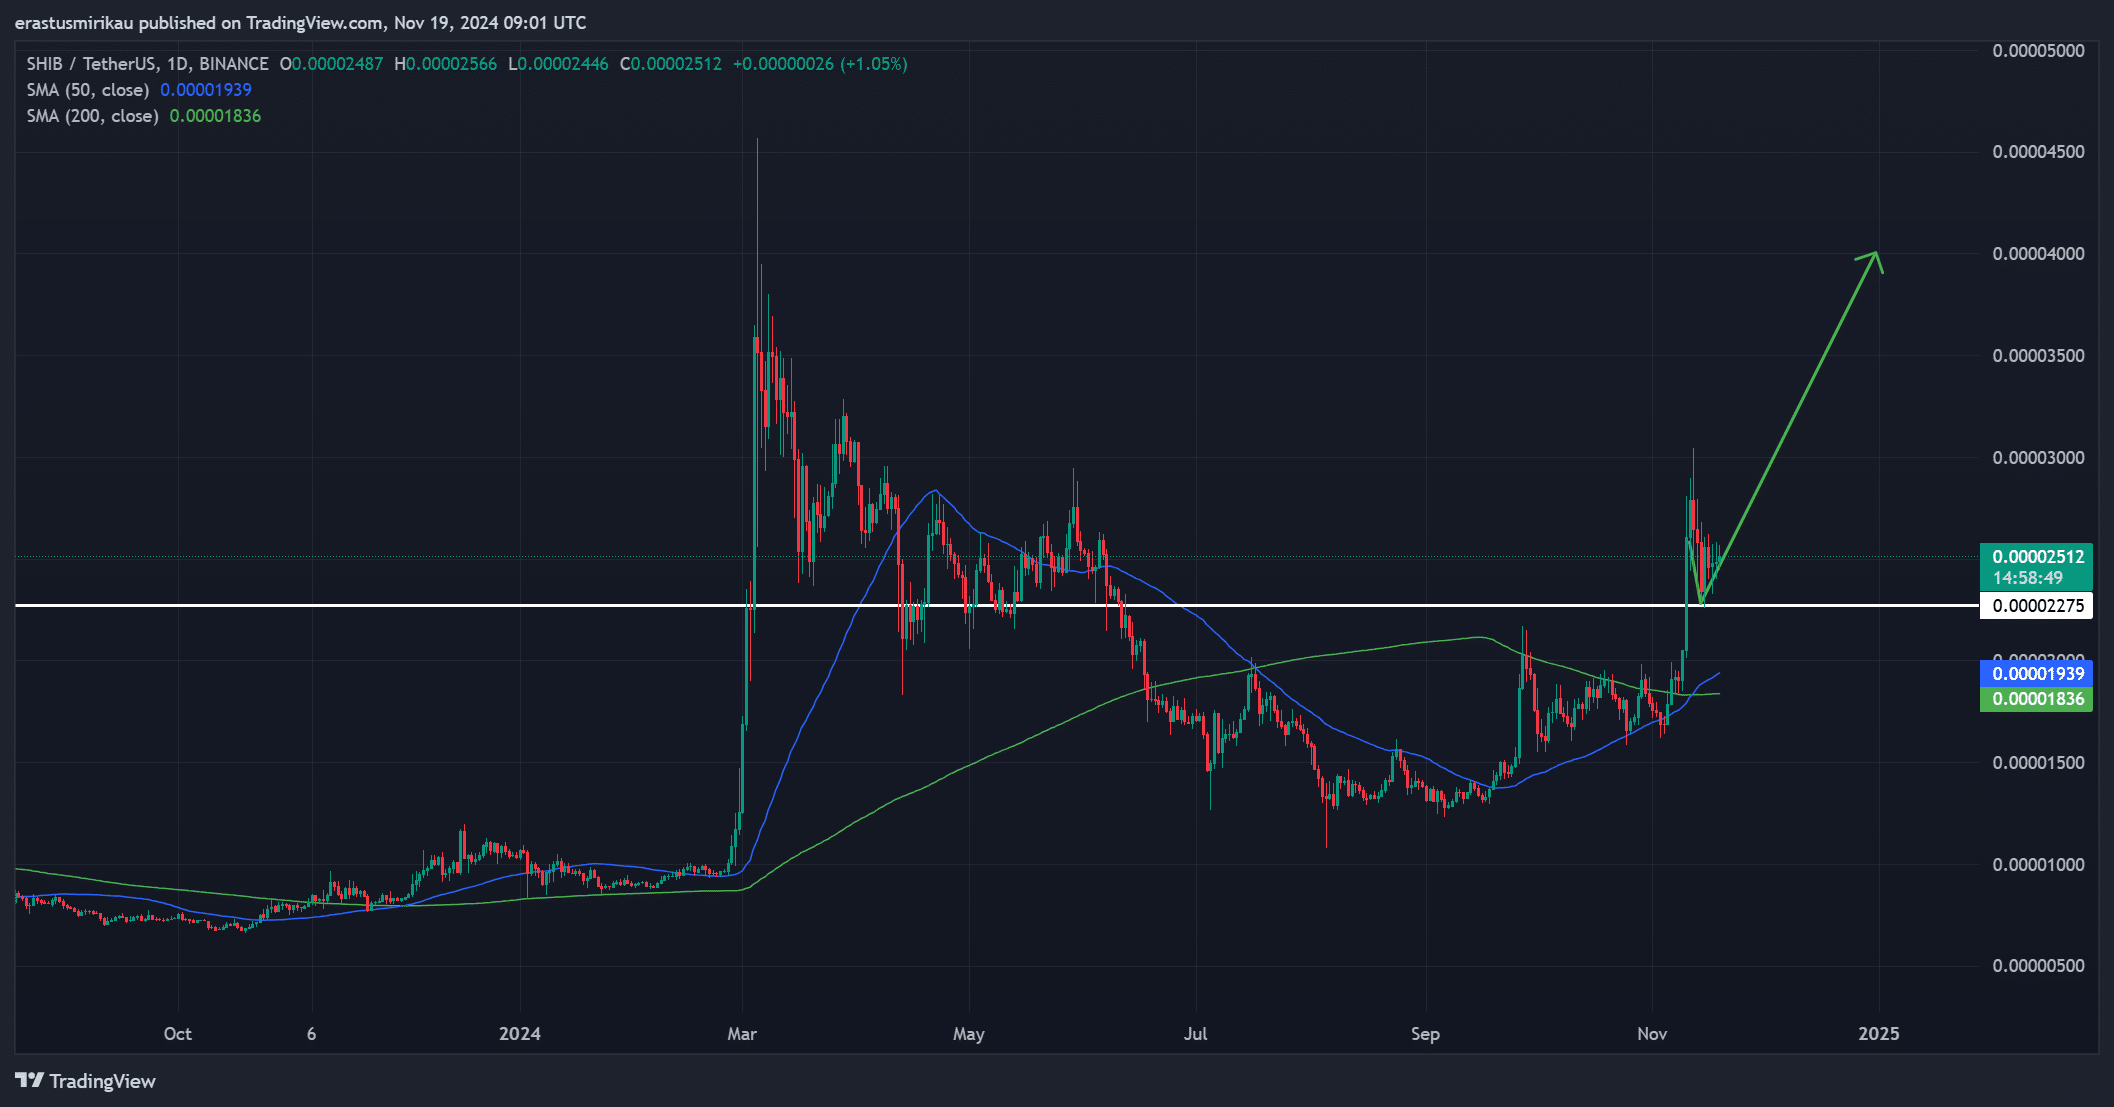Click the High value H0.00002566

pyautogui.click(x=445, y=64)
